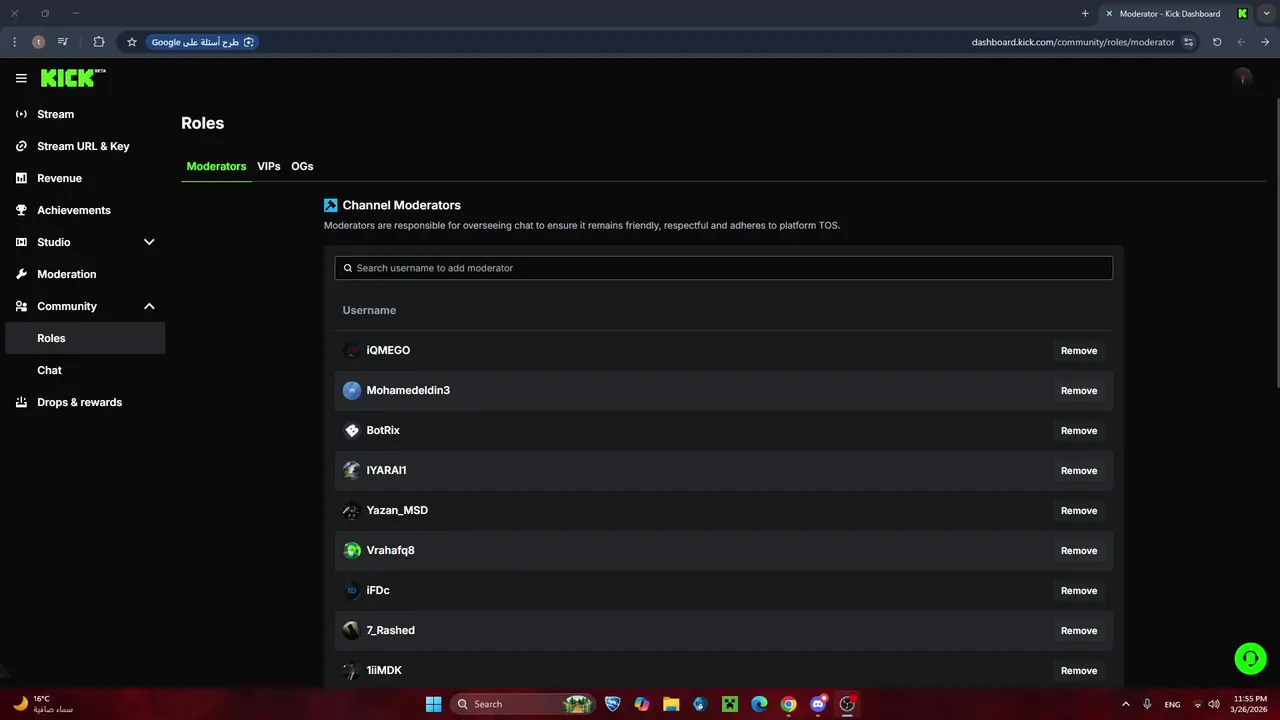Viewport: 1280px width, 720px height.
Task: Remove 1iiMDK as moderator
Action: click(1079, 671)
